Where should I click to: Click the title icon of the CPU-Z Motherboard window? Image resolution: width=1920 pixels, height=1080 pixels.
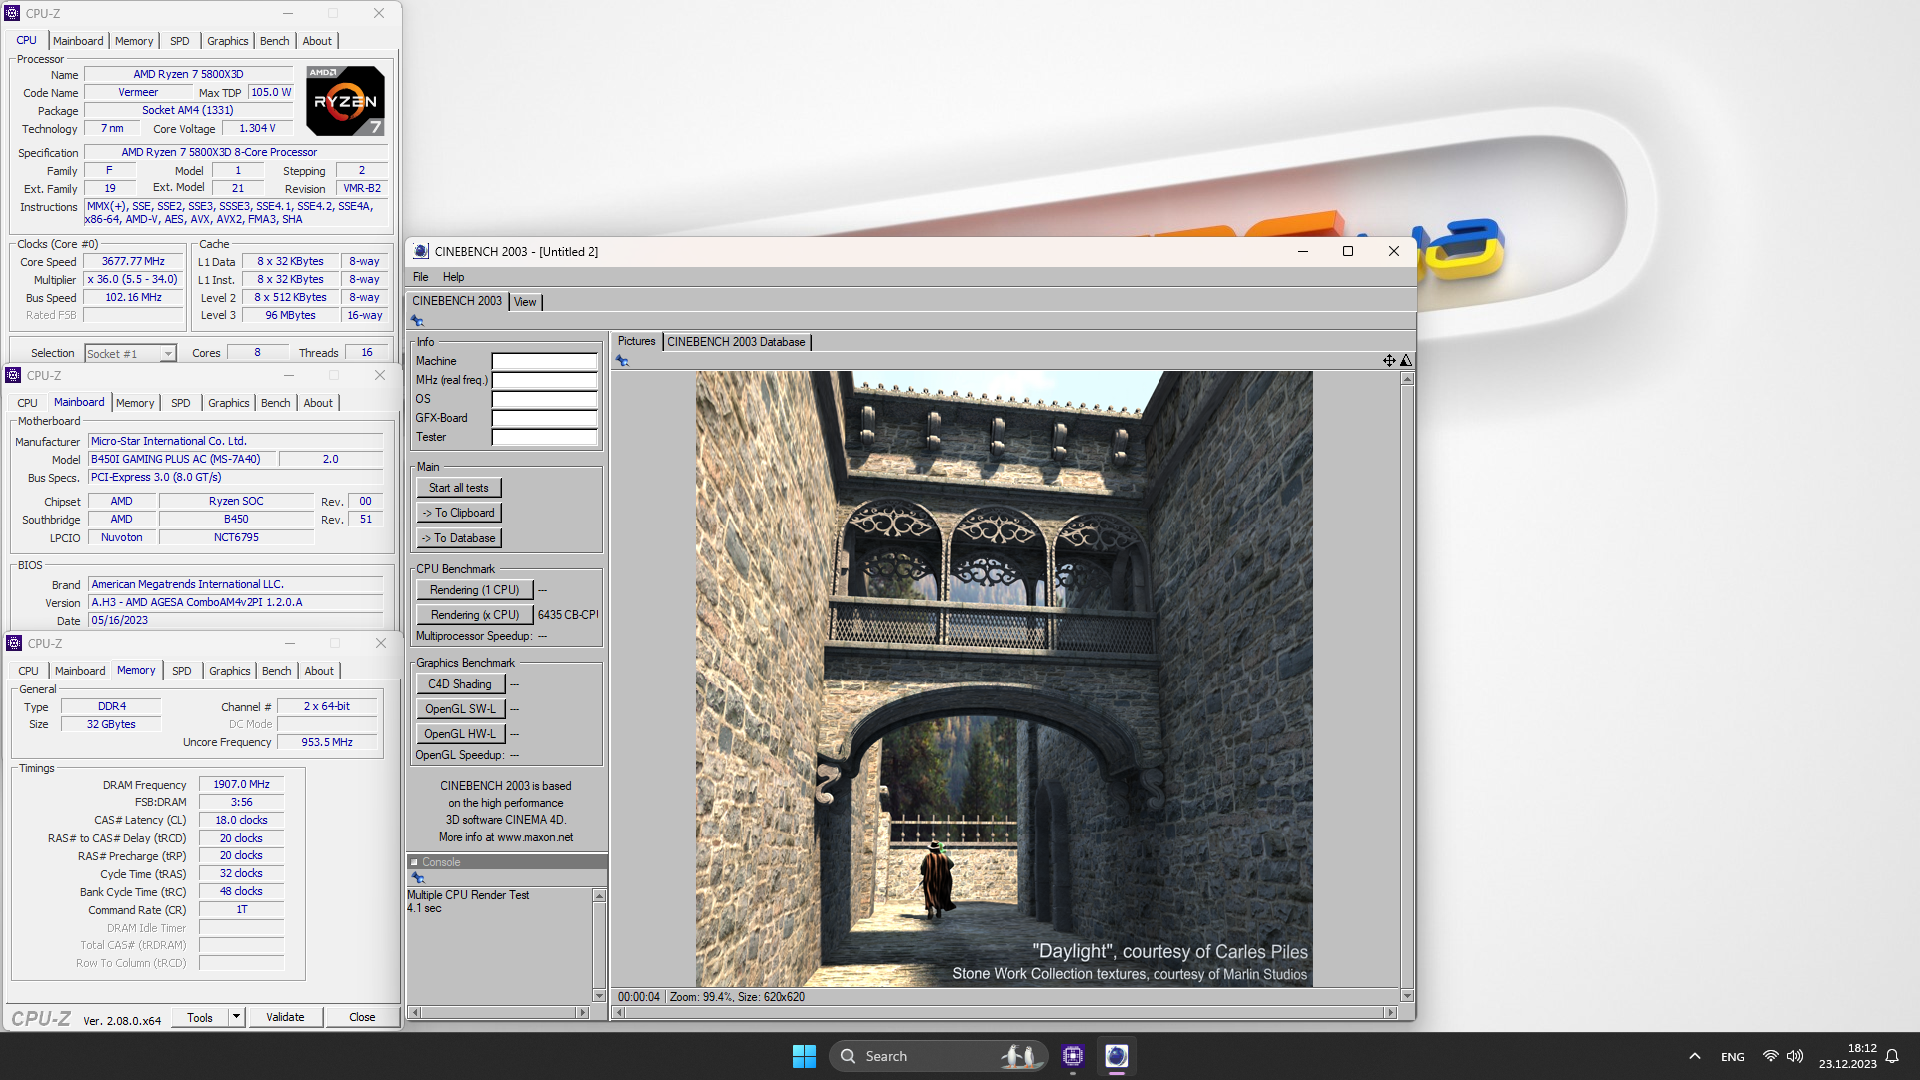point(13,375)
